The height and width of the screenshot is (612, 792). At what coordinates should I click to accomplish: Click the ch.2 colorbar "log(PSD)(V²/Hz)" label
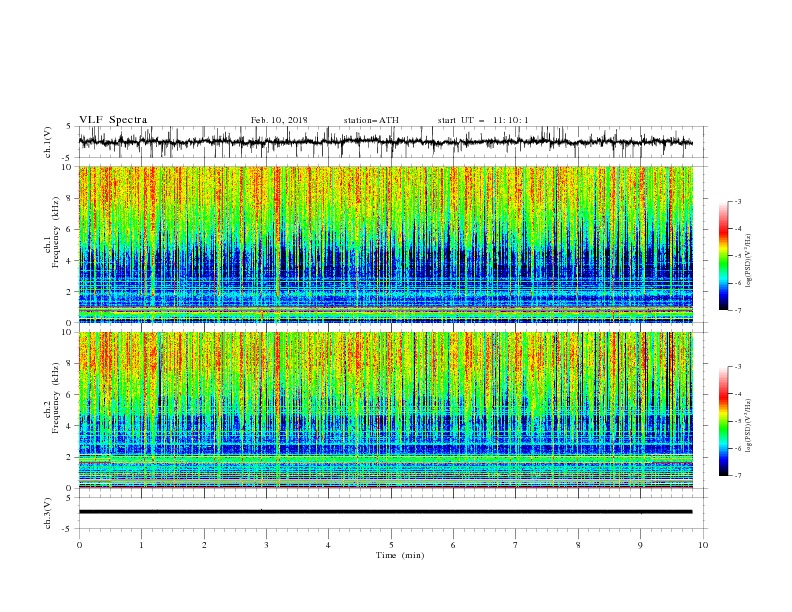(x=748, y=426)
